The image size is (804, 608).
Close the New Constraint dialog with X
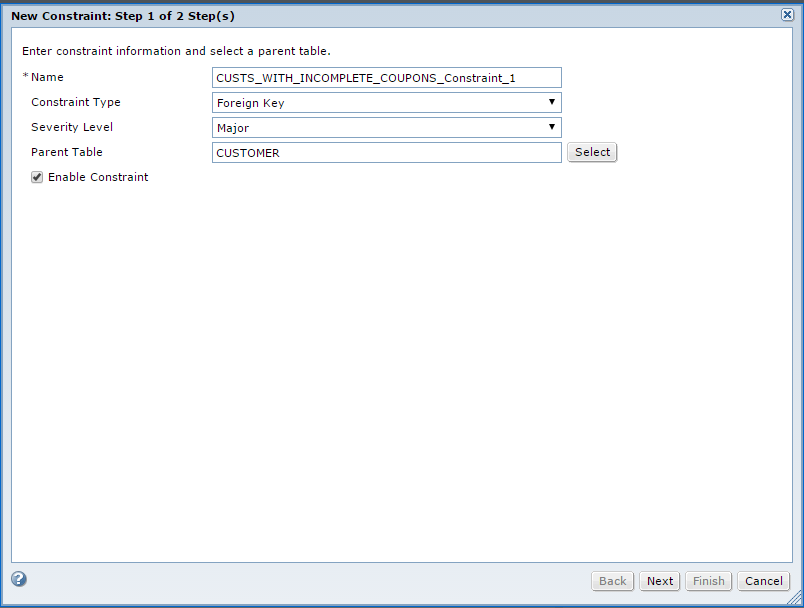coord(787,14)
